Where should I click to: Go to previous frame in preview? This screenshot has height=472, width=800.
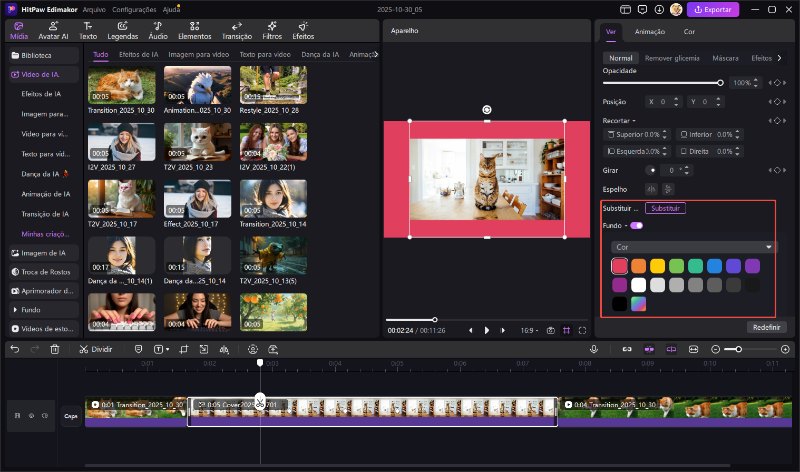tap(470, 331)
